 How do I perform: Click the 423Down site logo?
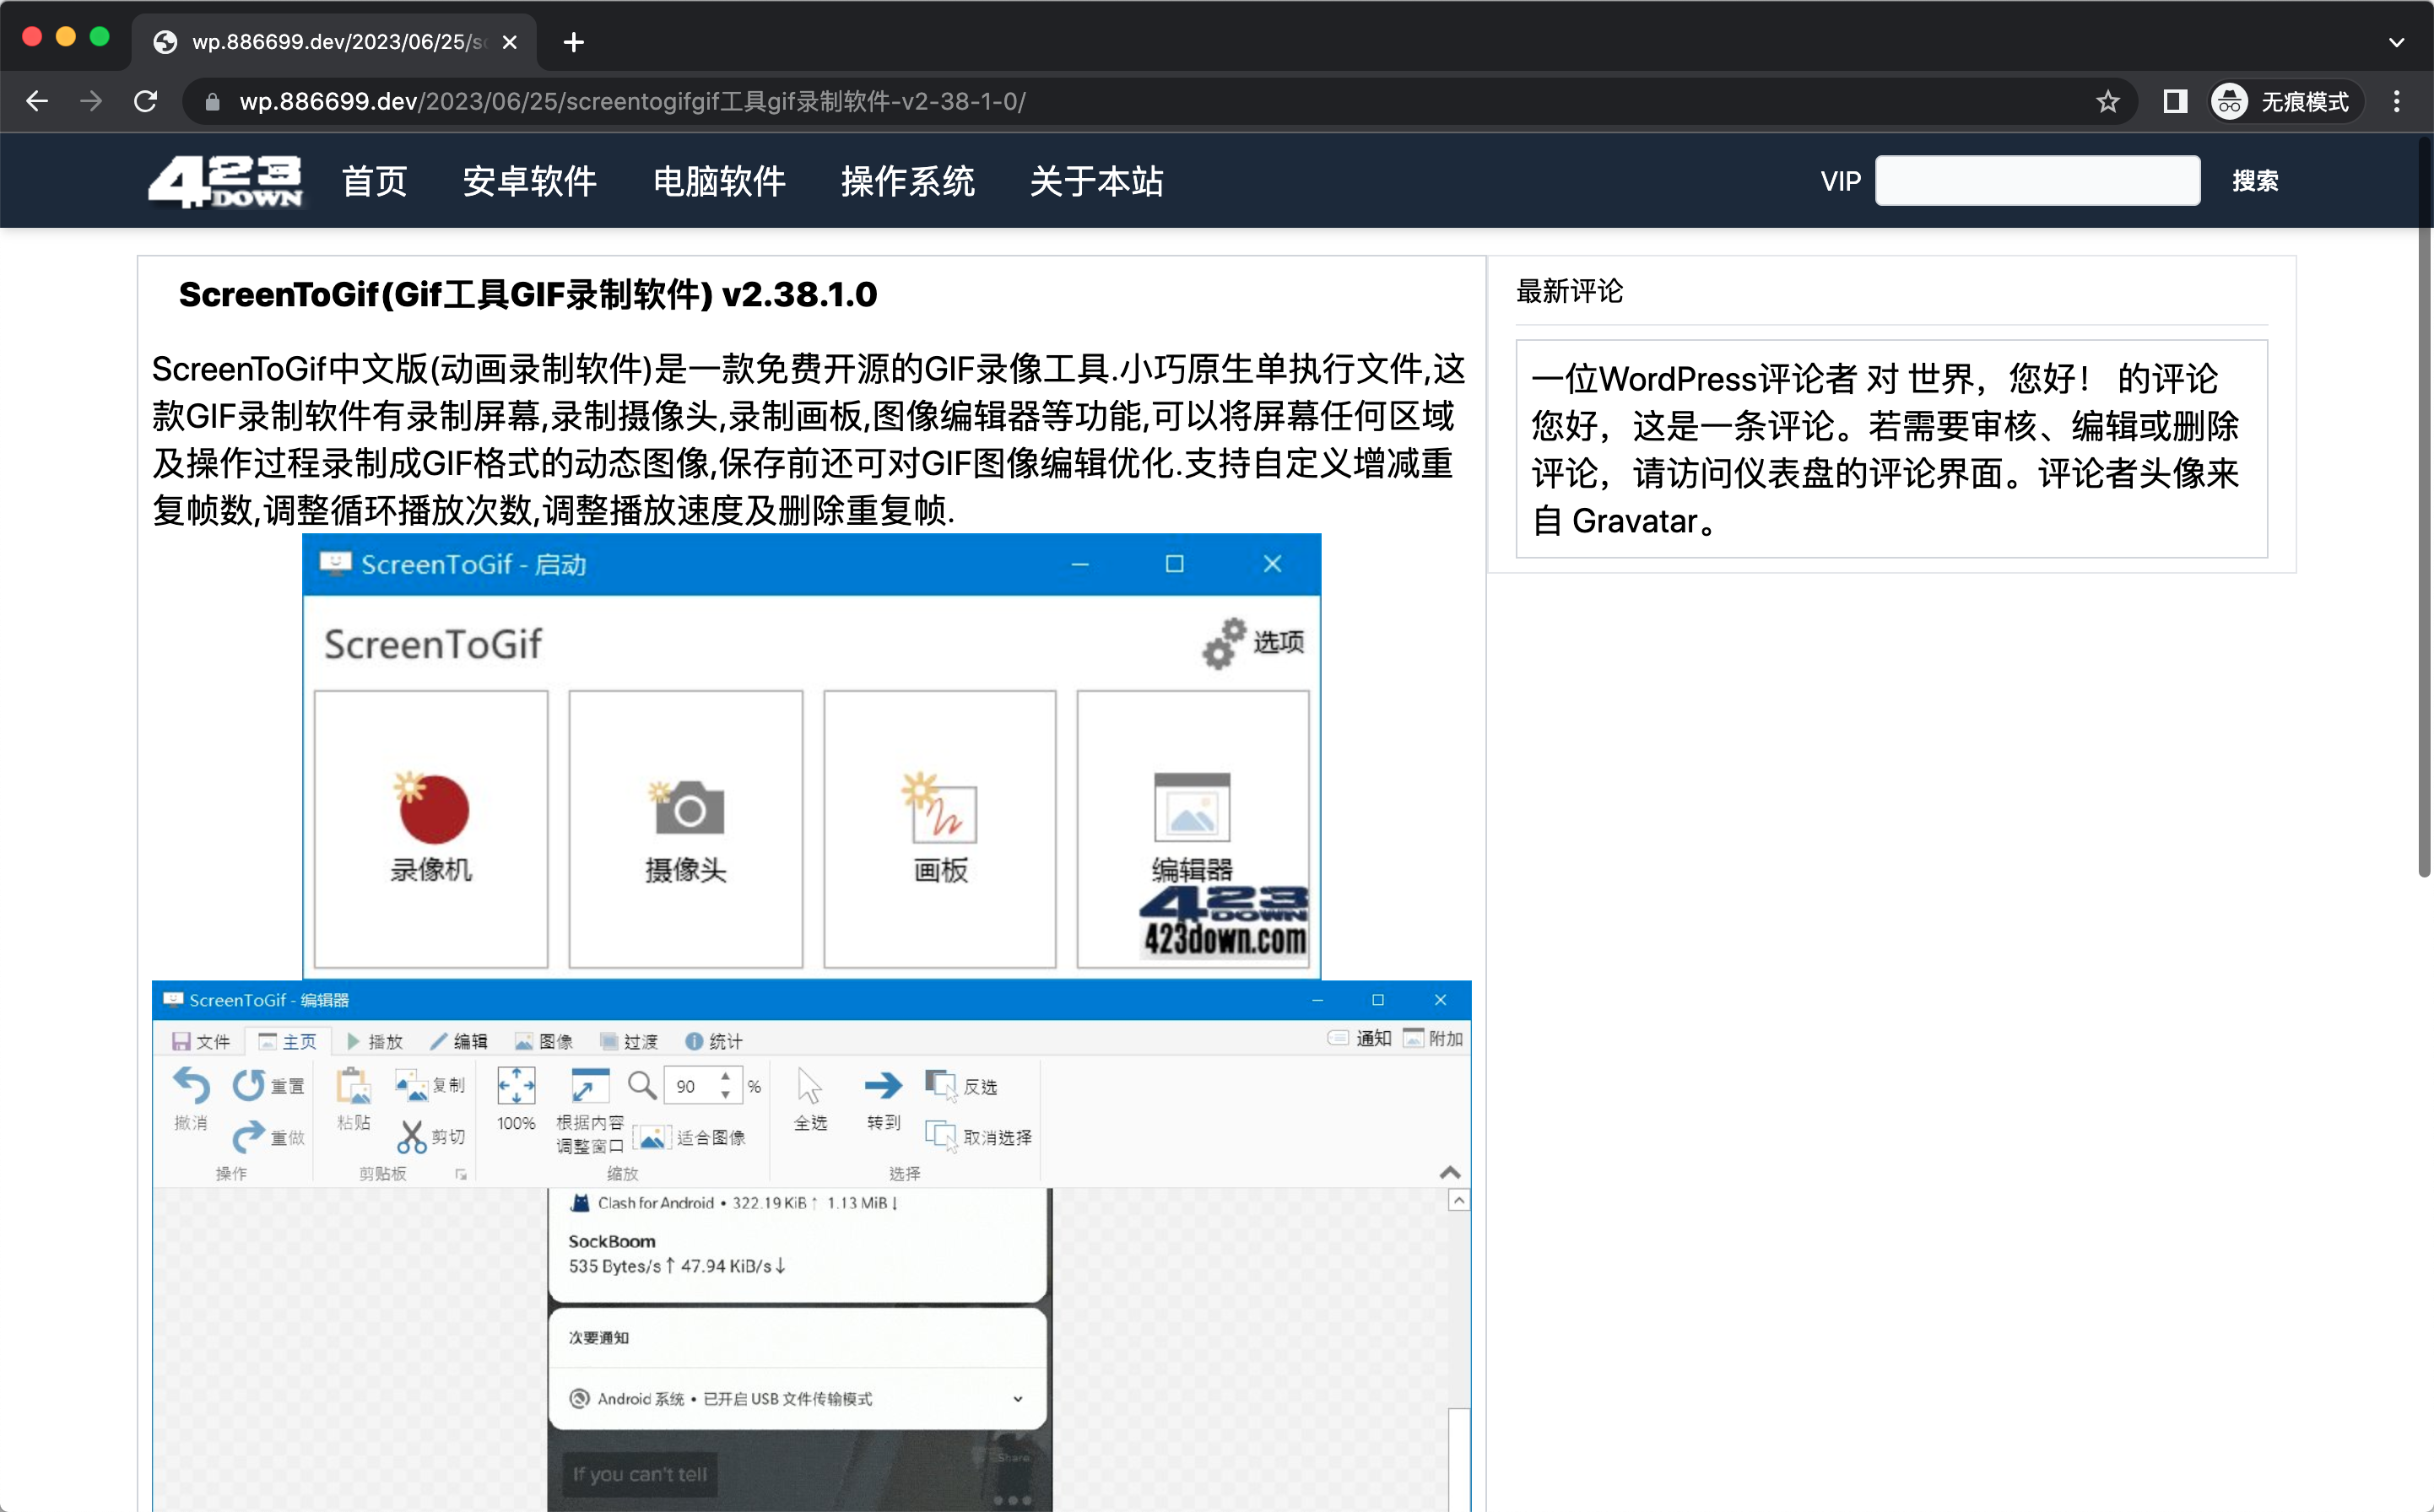pos(225,181)
